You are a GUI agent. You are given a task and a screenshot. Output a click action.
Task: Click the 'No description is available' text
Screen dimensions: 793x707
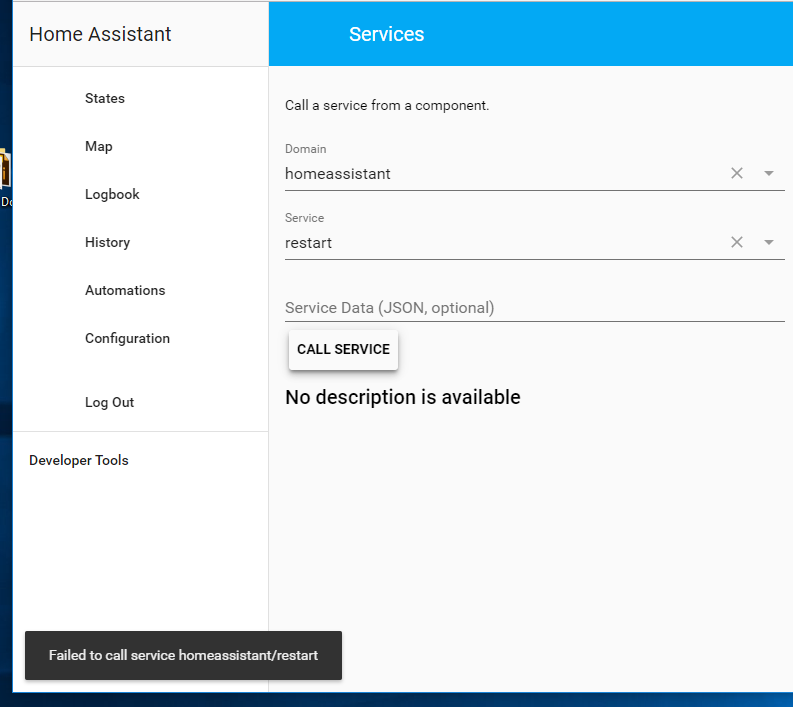tap(403, 397)
